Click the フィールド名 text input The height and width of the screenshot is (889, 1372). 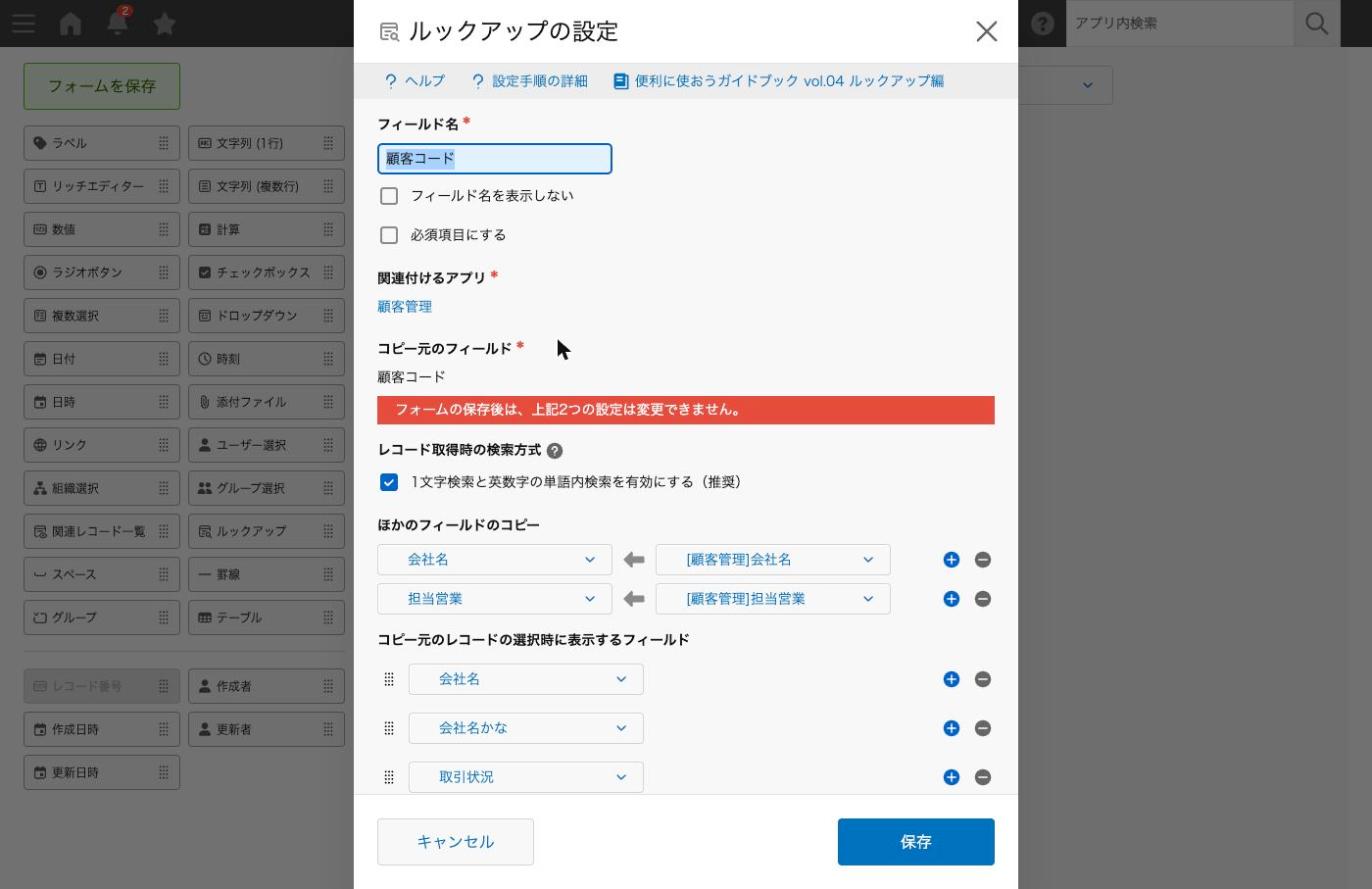pos(495,159)
